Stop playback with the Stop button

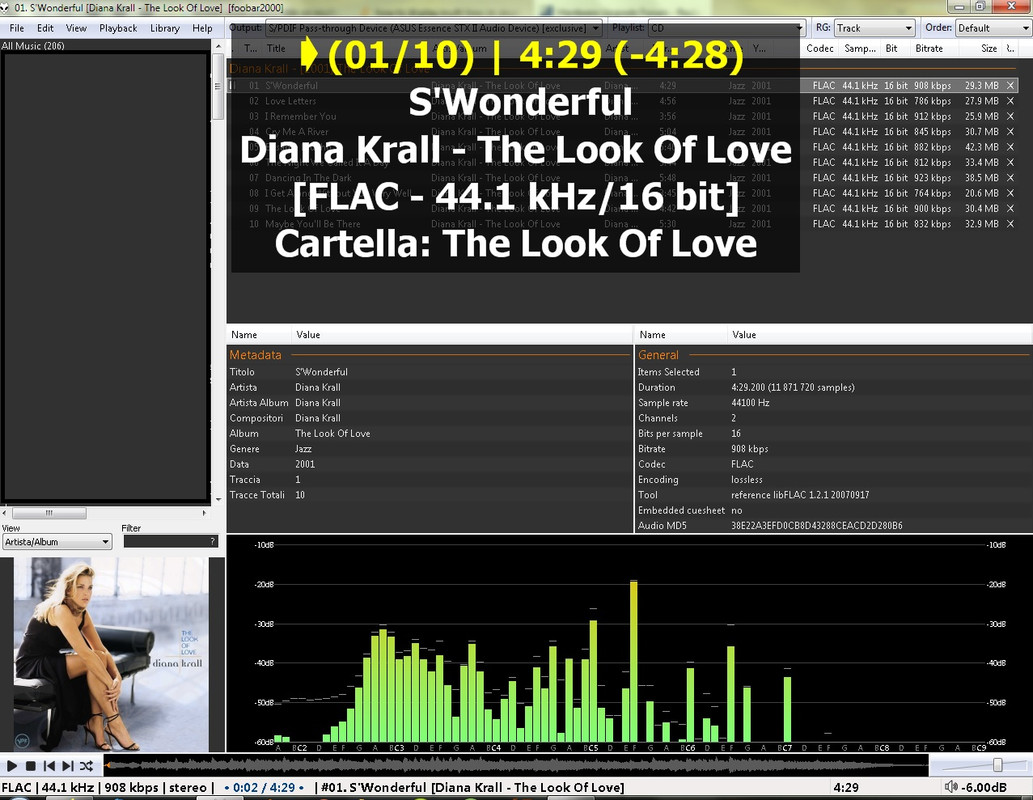pos(30,766)
